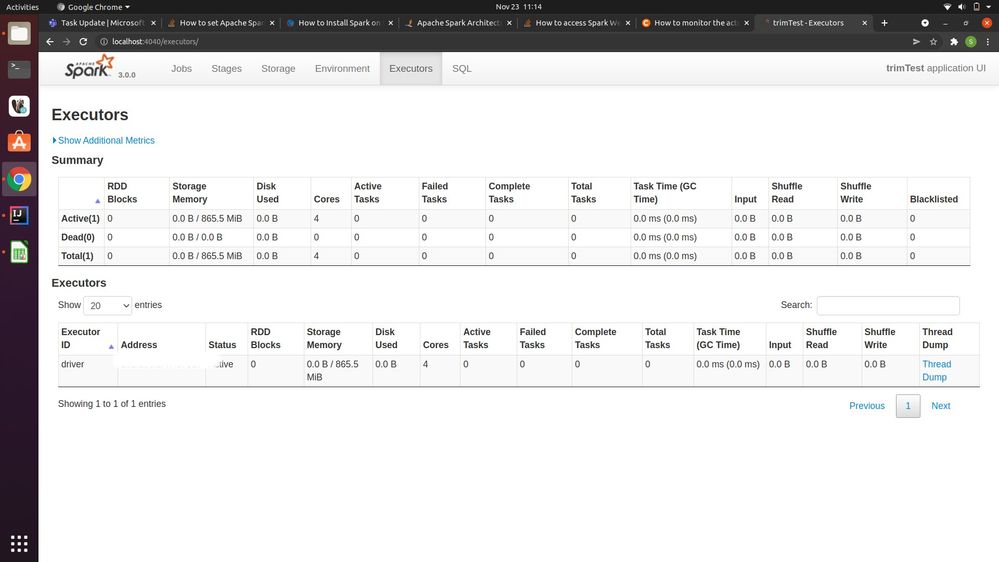Expand Show Additional Metrics
Screen dimensions: 999x562
point(105,141)
